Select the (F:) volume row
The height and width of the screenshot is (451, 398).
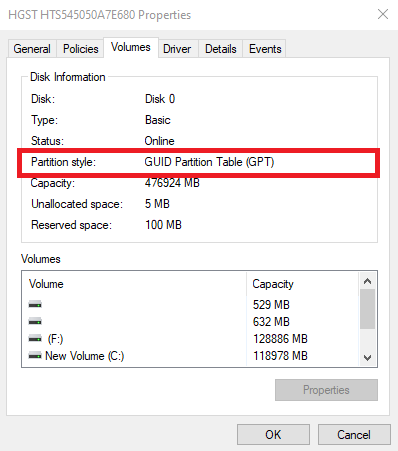pos(190,339)
